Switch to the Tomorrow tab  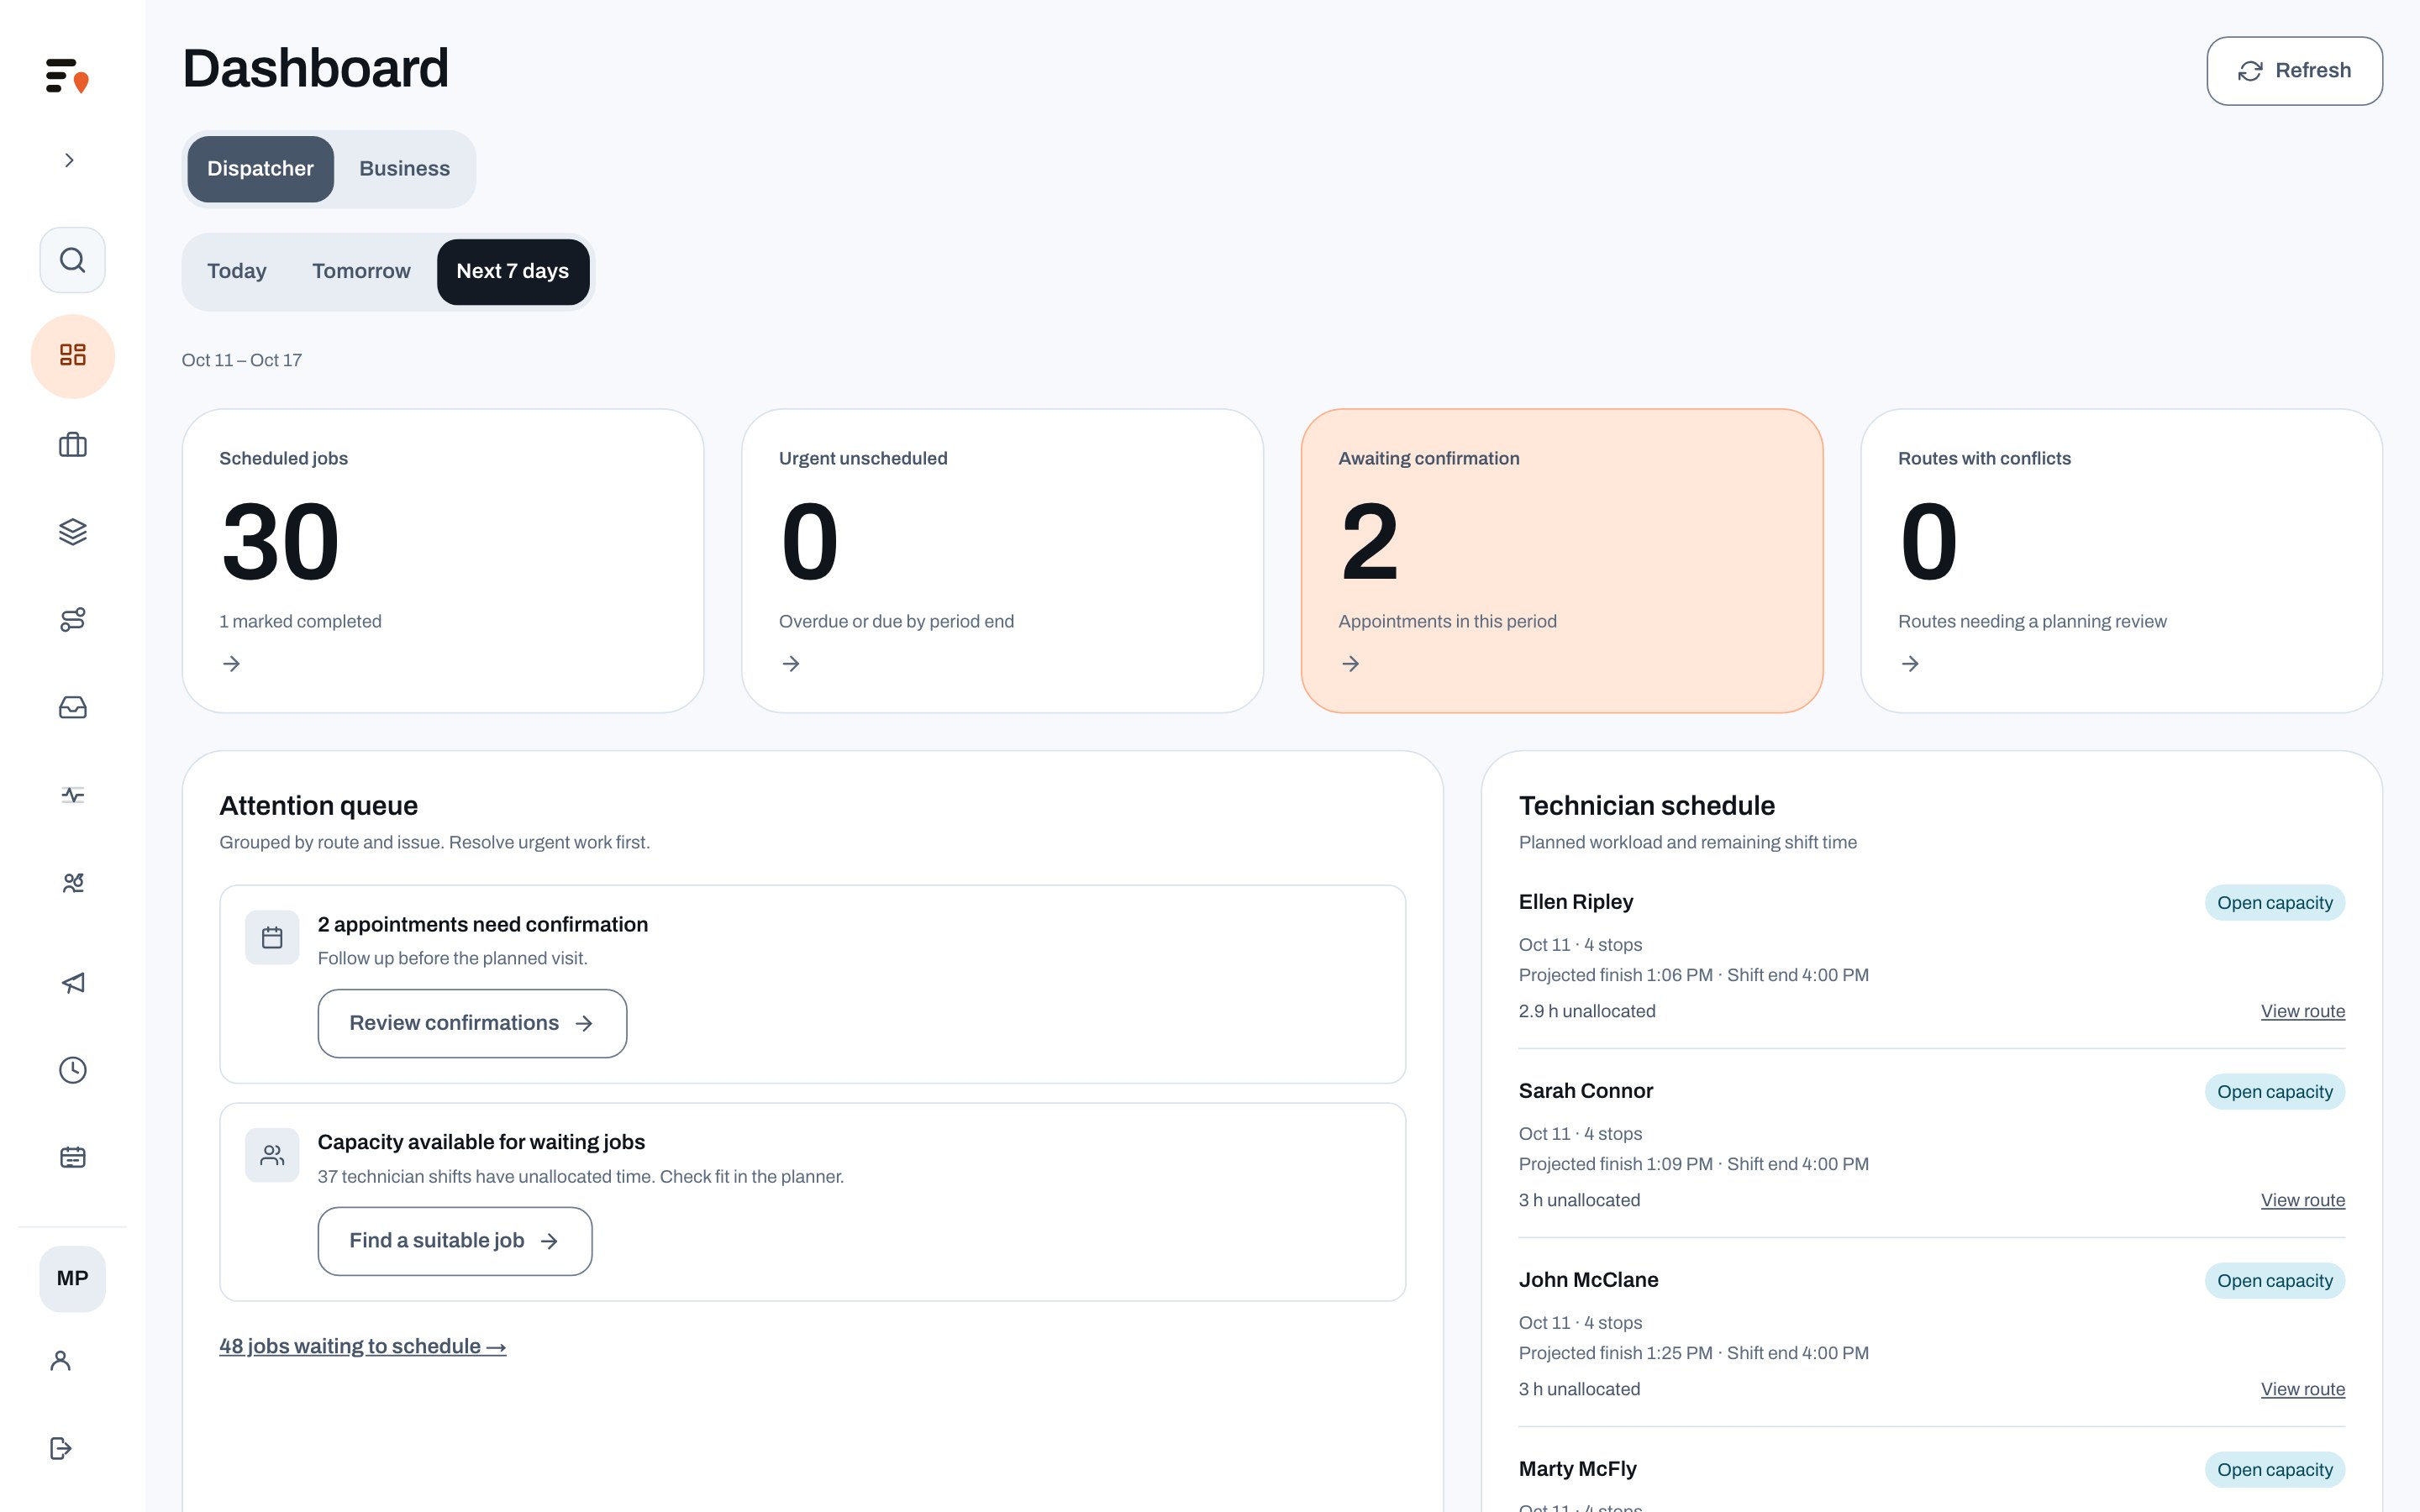coord(361,271)
